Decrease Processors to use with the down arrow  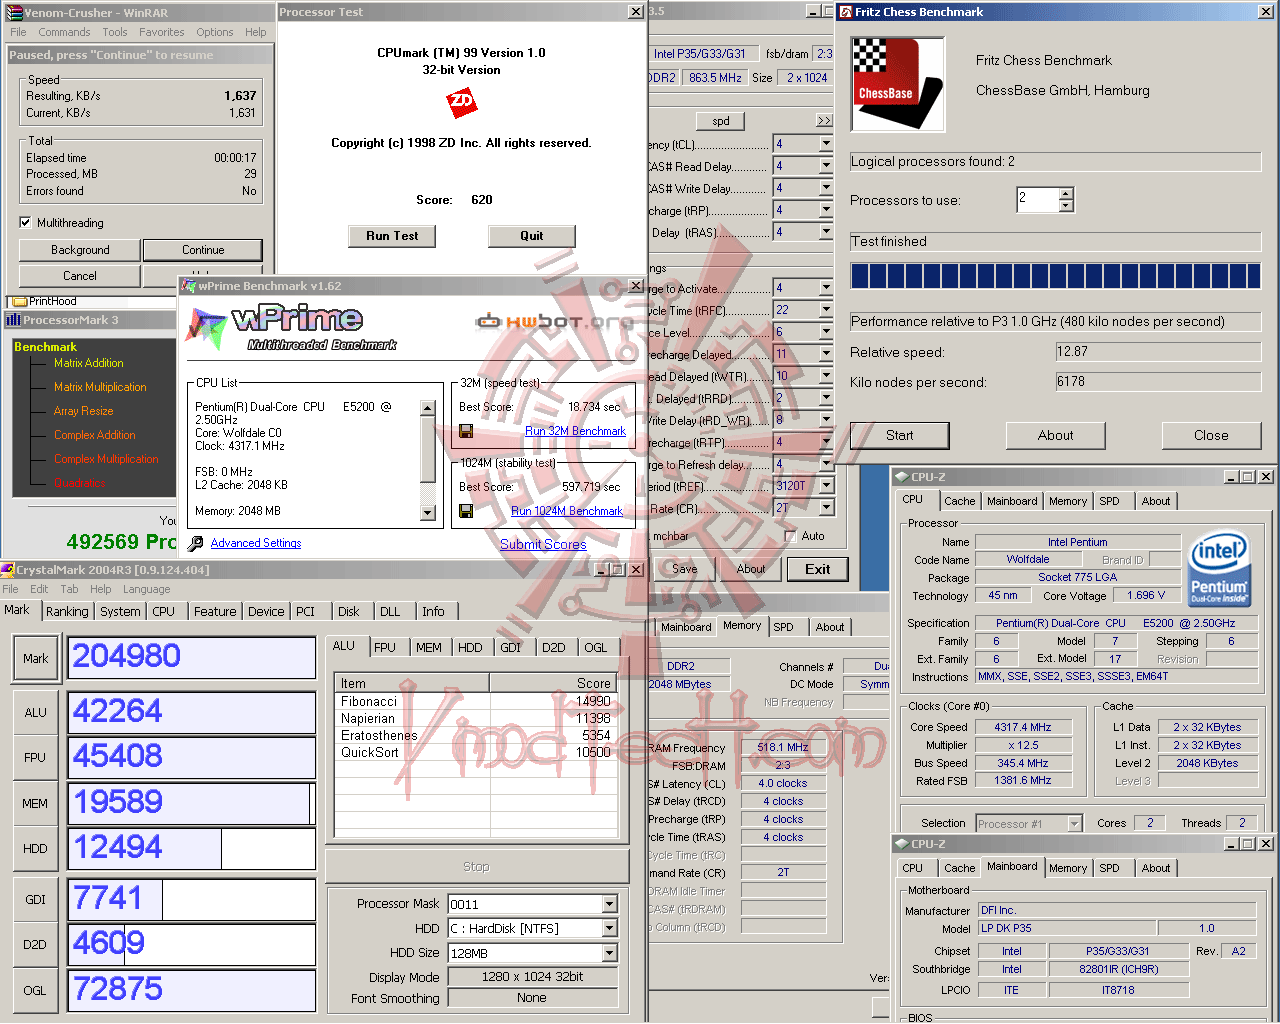pyautogui.click(x=1066, y=206)
